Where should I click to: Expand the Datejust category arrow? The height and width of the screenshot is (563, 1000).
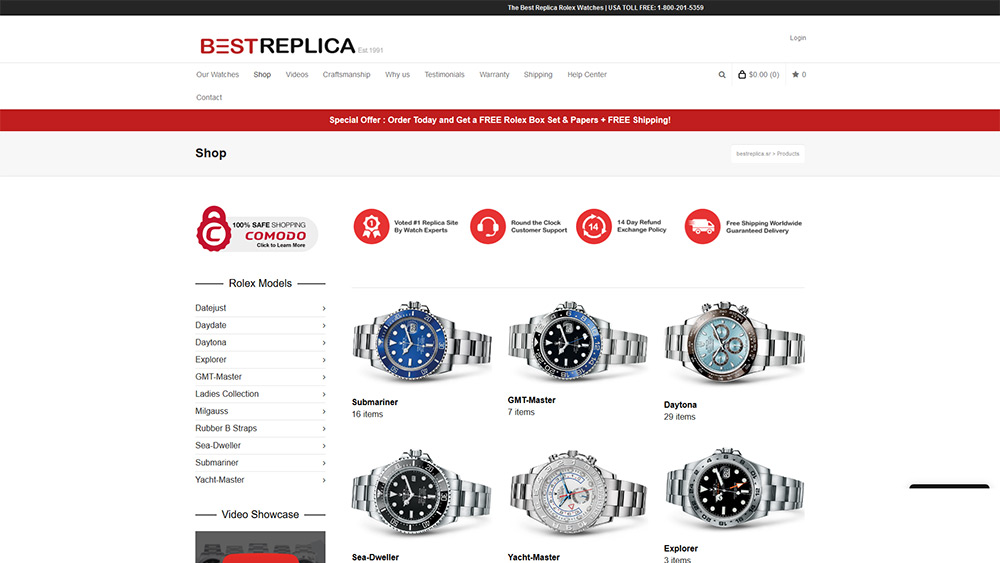(x=324, y=309)
